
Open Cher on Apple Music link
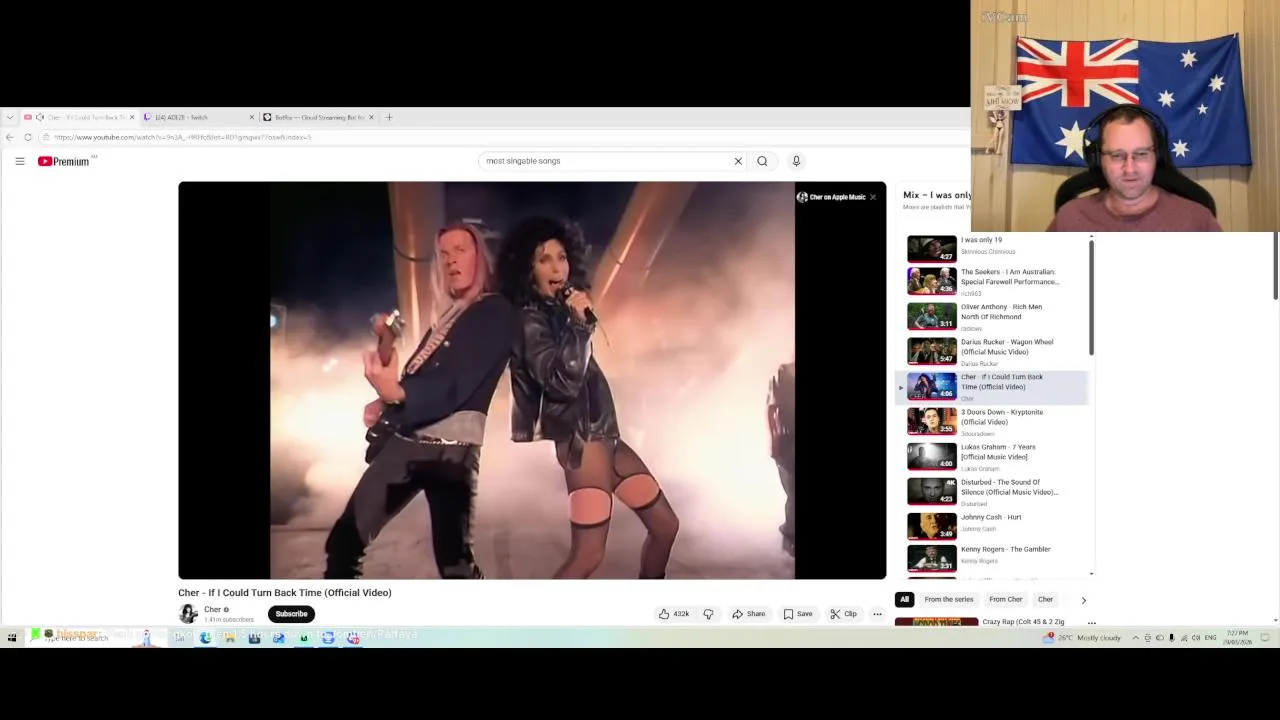coord(831,197)
